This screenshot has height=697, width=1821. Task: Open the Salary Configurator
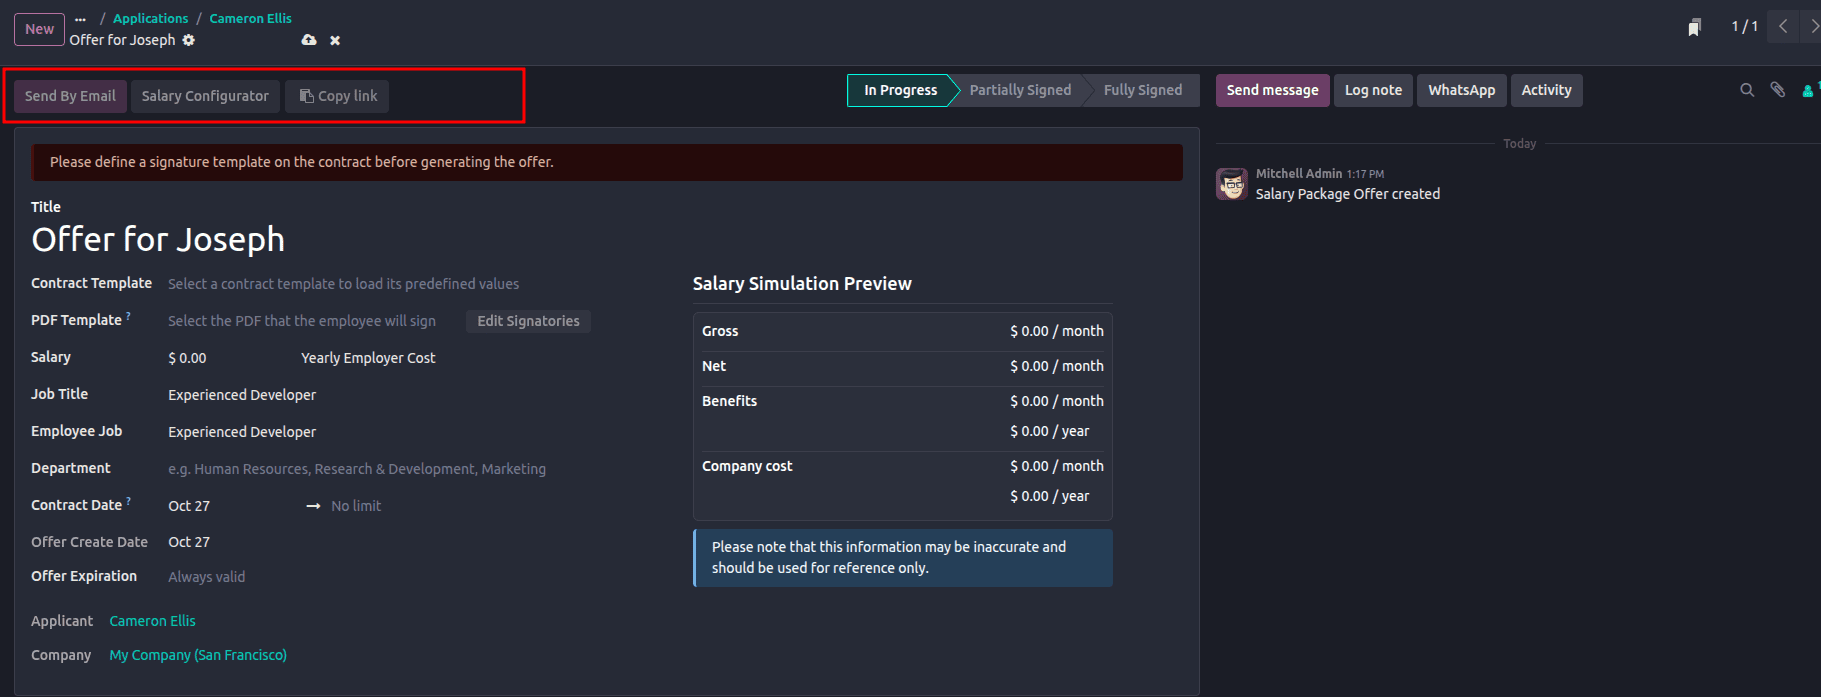pos(205,96)
